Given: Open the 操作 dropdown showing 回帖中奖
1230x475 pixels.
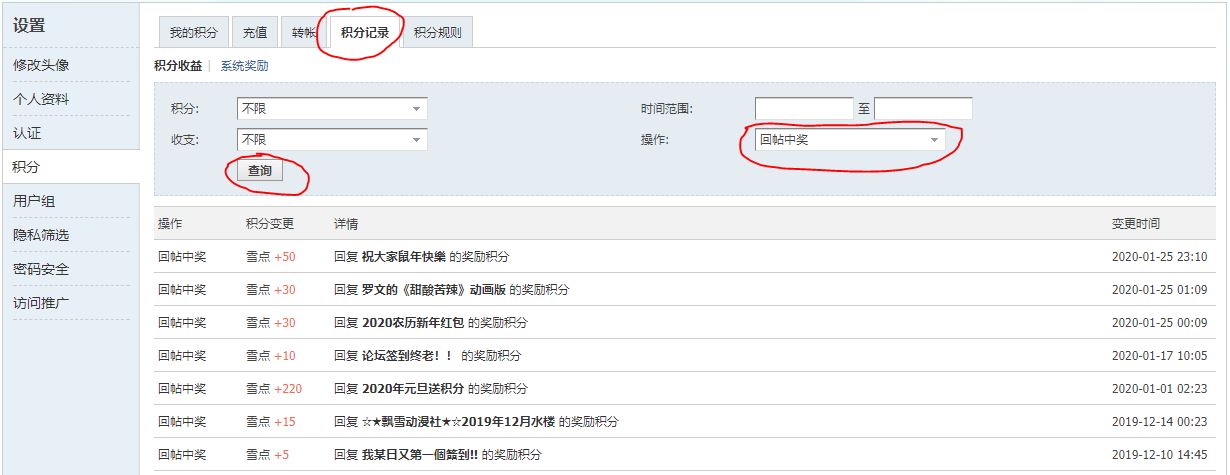Looking at the screenshot, I should pos(849,140).
